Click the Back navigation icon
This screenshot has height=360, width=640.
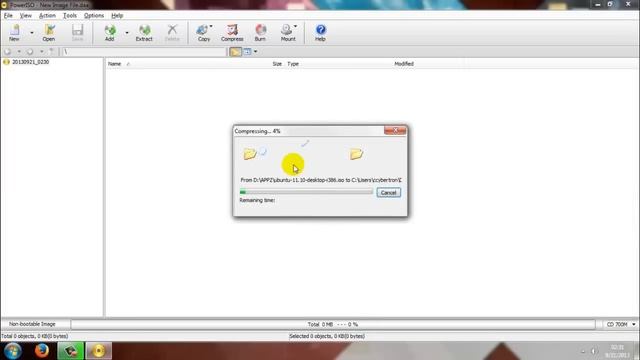pyautogui.click(x=8, y=52)
